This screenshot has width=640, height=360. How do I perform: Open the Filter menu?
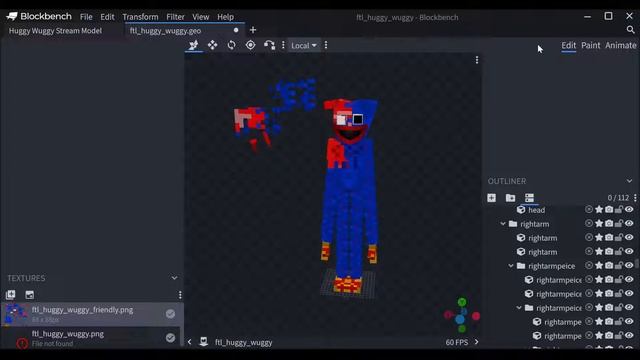[x=176, y=17]
